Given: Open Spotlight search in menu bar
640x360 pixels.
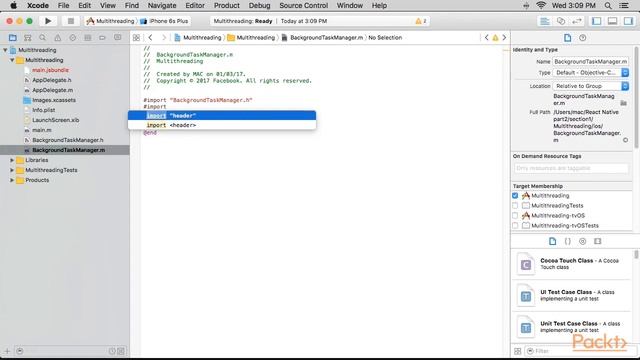Looking at the screenshot, I should (608, 5).
